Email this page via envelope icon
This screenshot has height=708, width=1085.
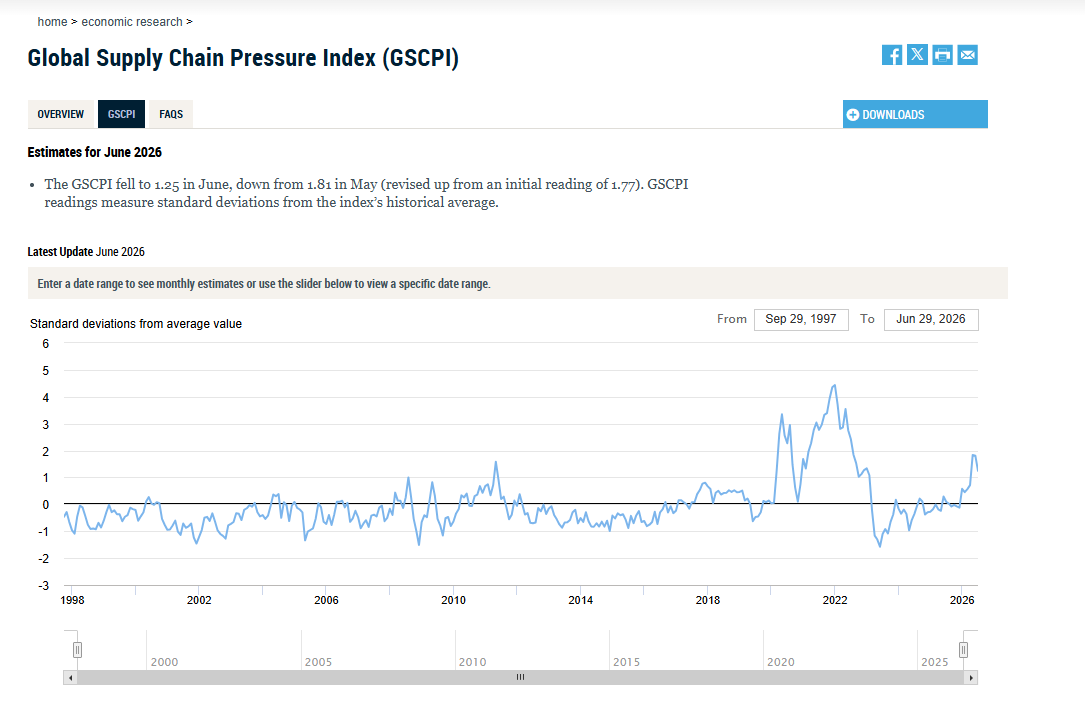[967, 55]
